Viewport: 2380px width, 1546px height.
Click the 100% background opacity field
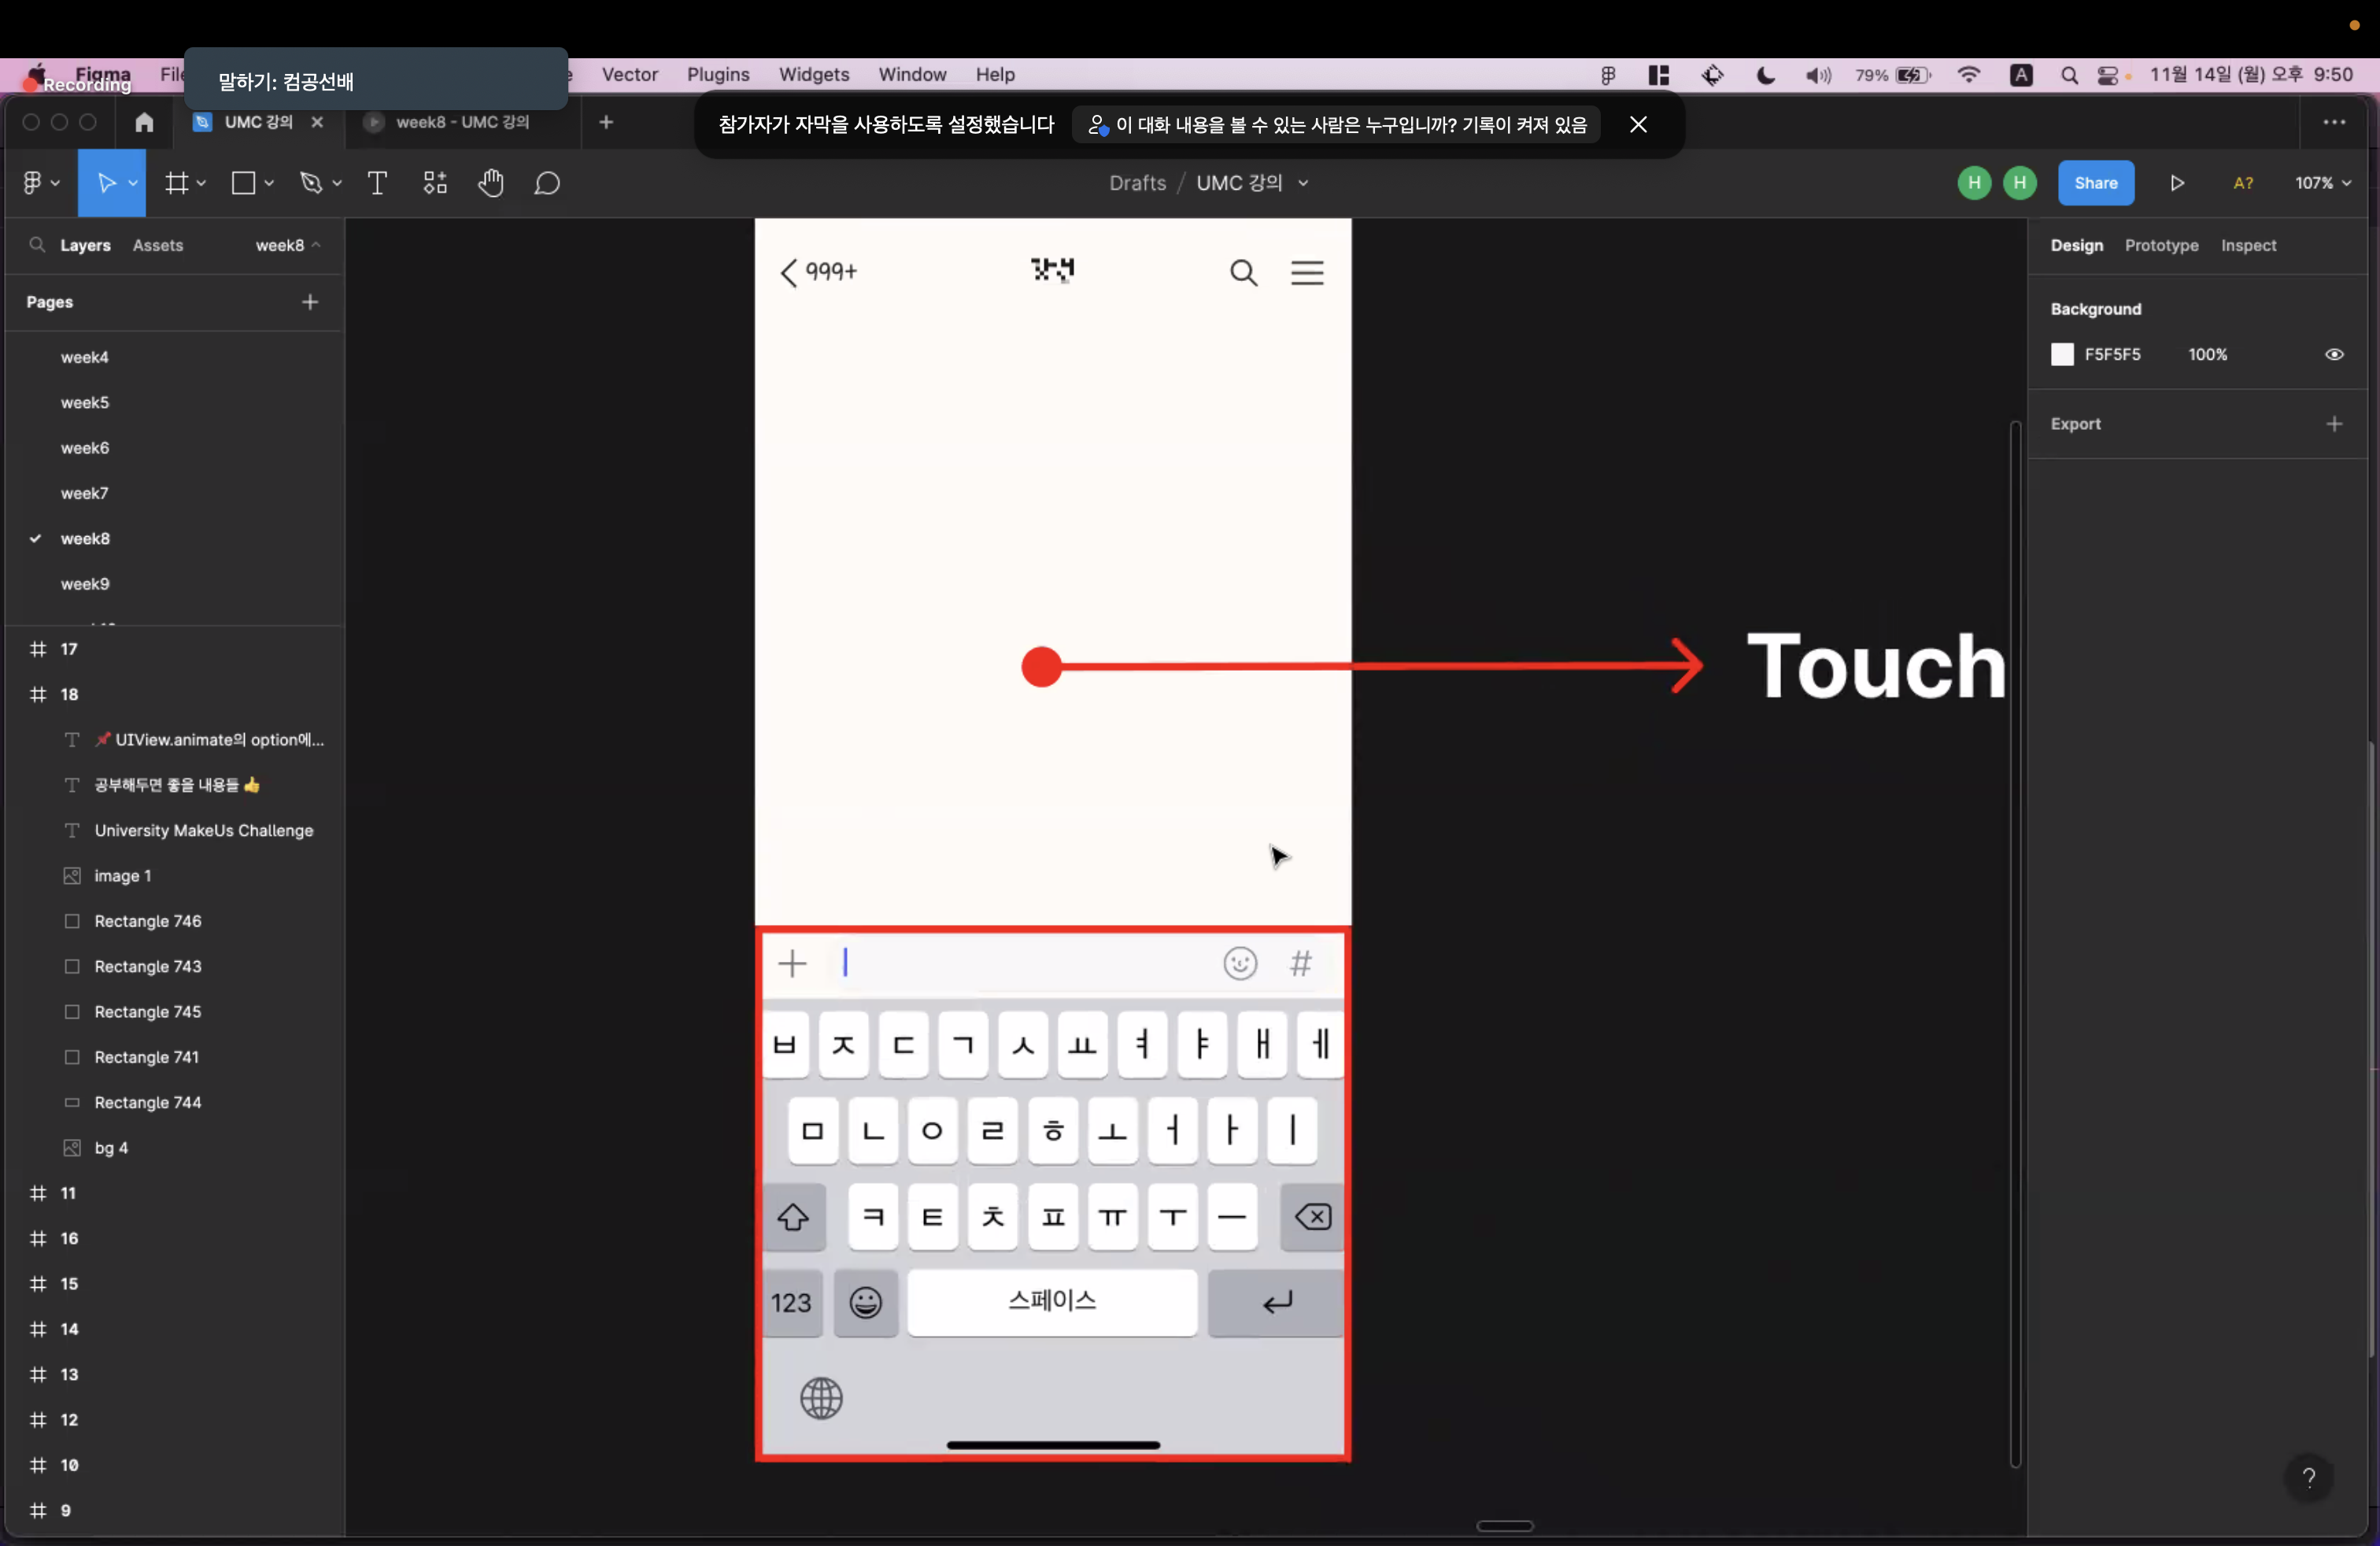coord(2207,354)
